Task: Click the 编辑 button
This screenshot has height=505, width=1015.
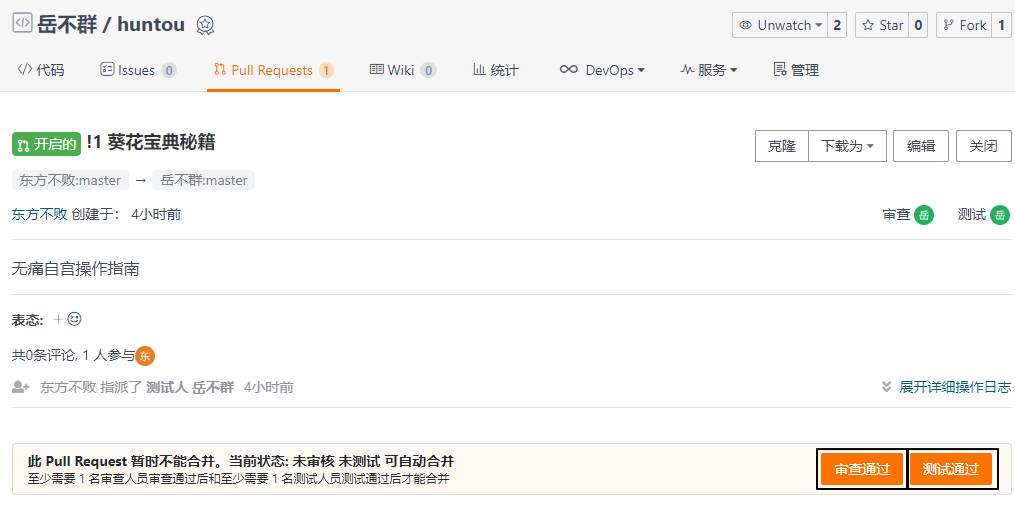Action: (920, 146)
